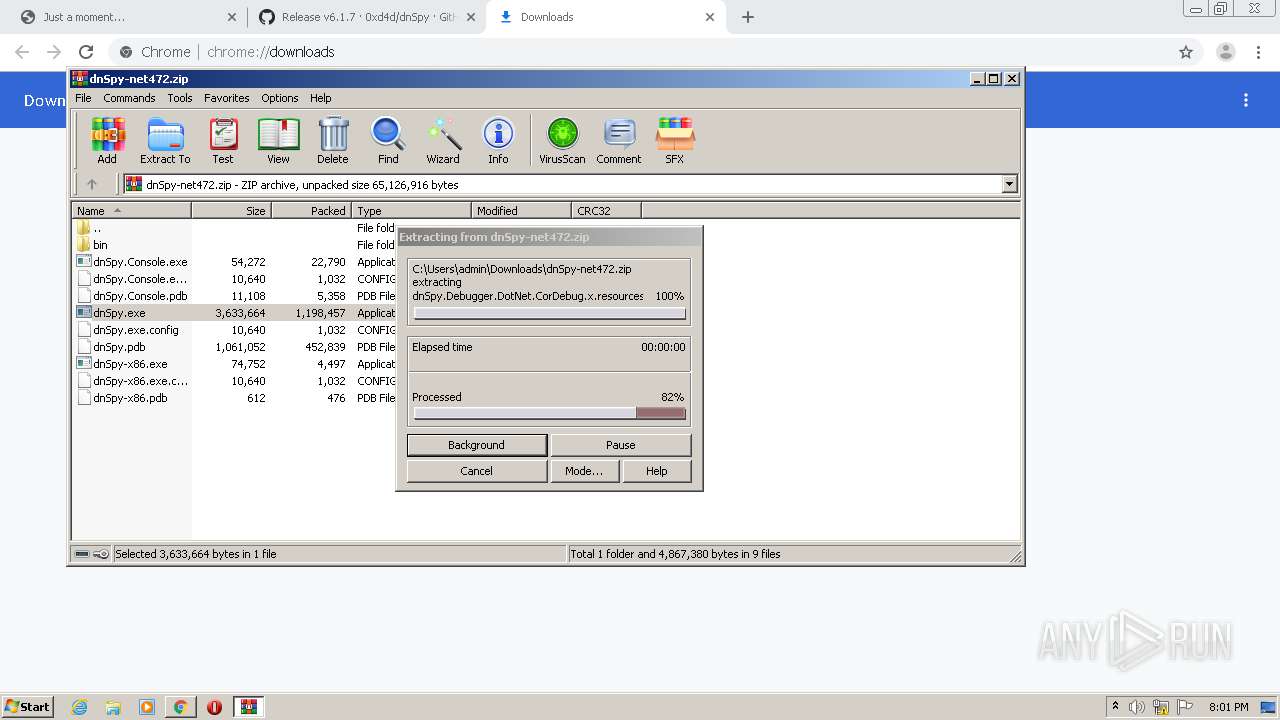Image resolution: width=1280 pixels, height=720 pixels.
Task: Click the Background button in extraction dialog
Action: tap(477, 445)
